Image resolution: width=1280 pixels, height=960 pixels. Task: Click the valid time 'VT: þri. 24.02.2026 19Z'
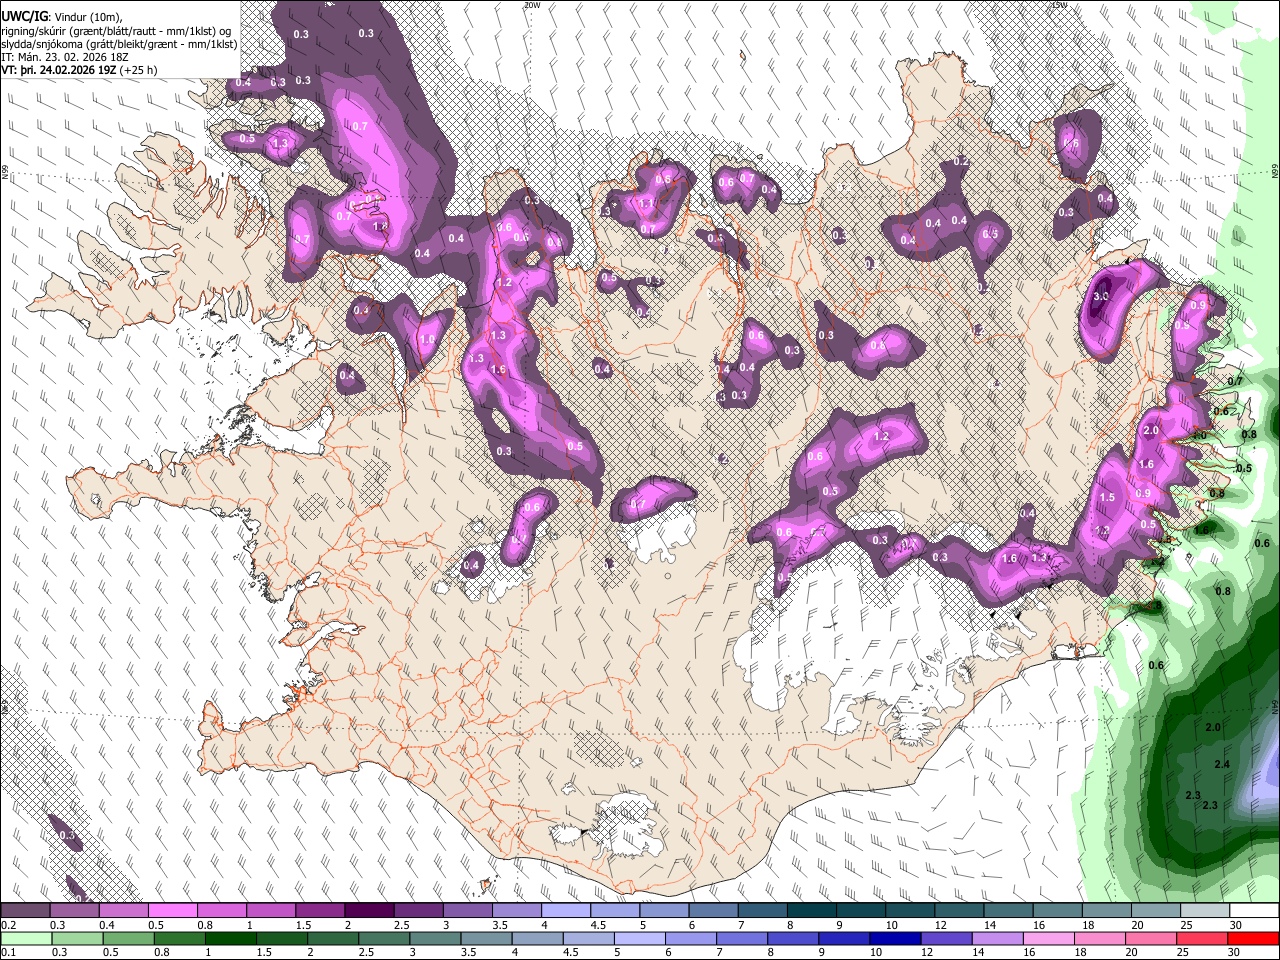tap(59, 71)
